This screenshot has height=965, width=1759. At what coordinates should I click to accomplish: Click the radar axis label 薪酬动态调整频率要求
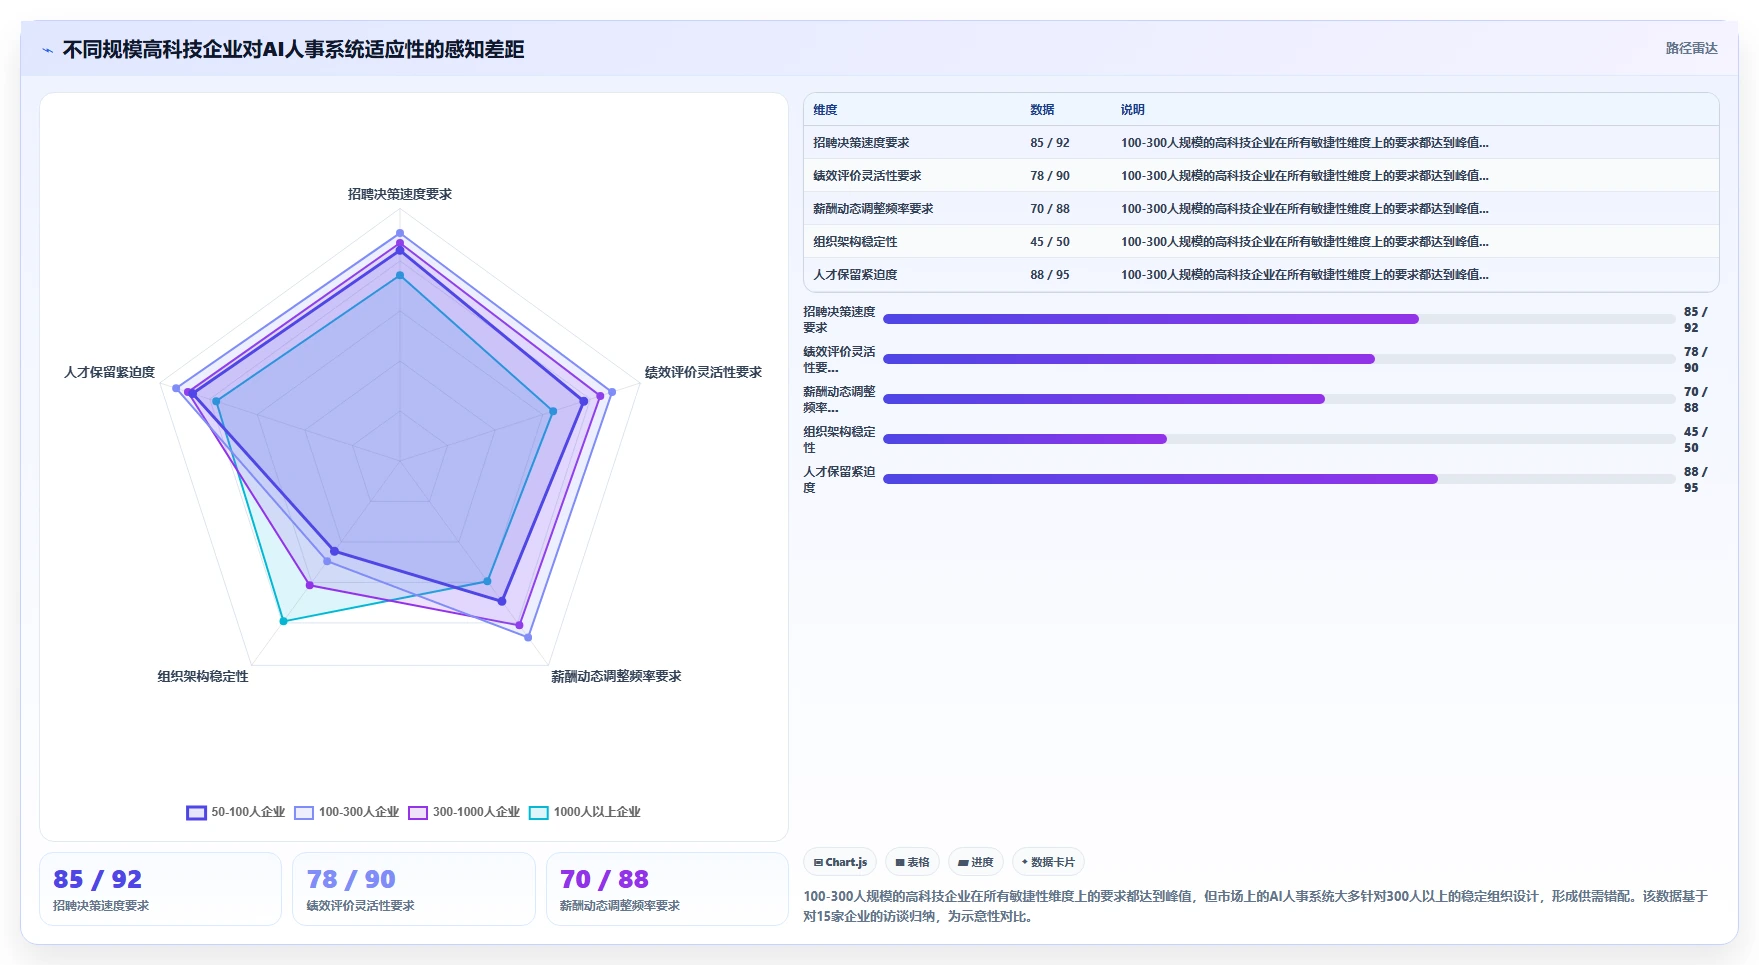point(616,676)
